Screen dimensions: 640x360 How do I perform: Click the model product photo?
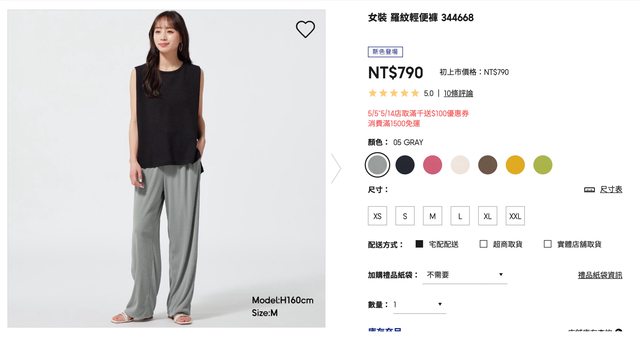pyautogui.click(x=166, y=169)
